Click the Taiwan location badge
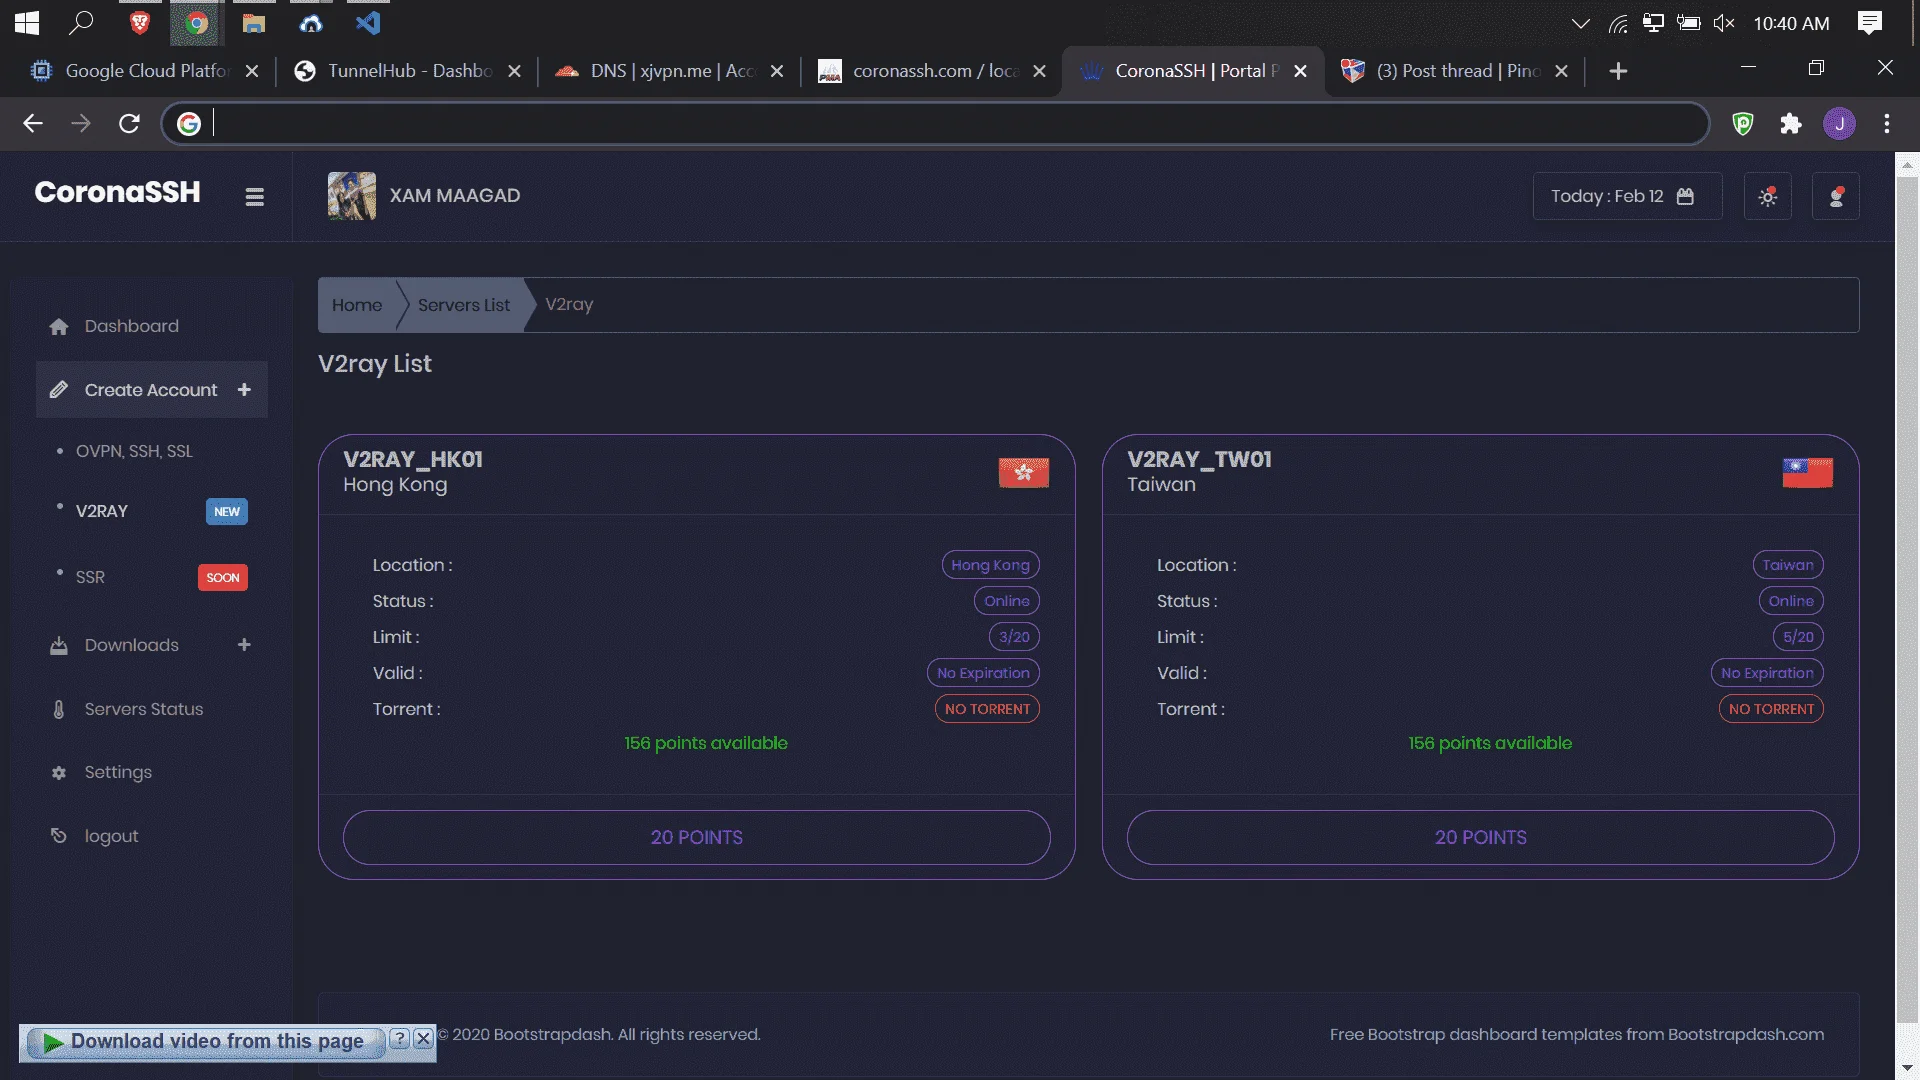The image size is (1920, 1080). 1788,565
